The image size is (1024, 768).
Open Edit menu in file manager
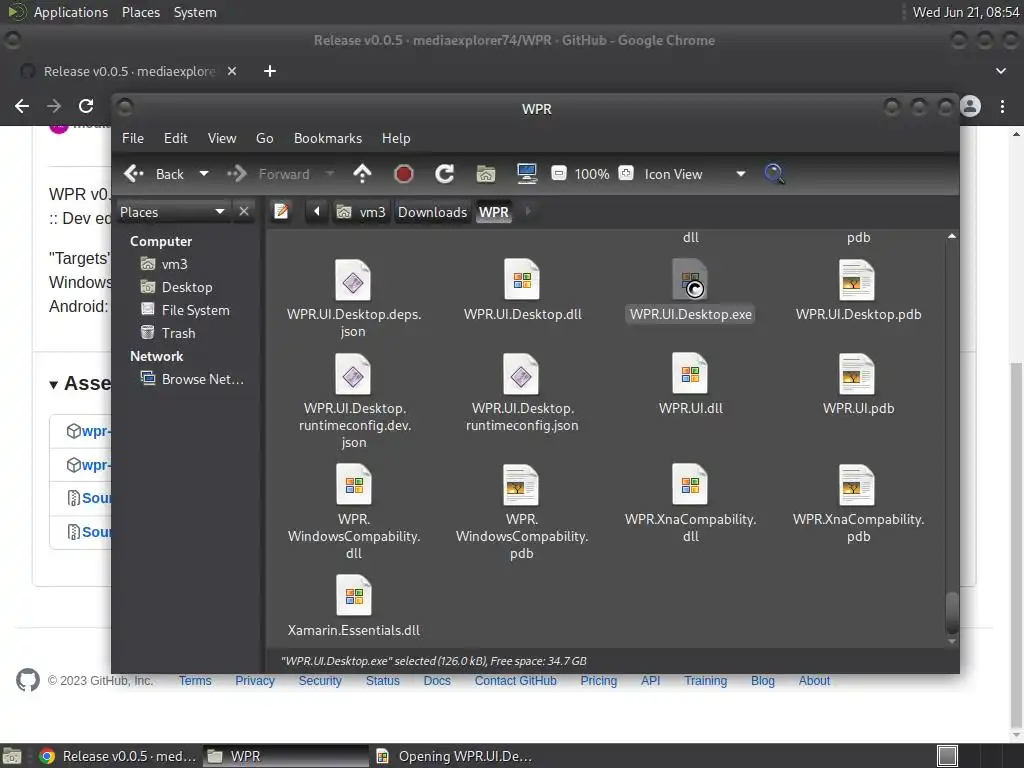pyautogui.click(x=176, y=138)
